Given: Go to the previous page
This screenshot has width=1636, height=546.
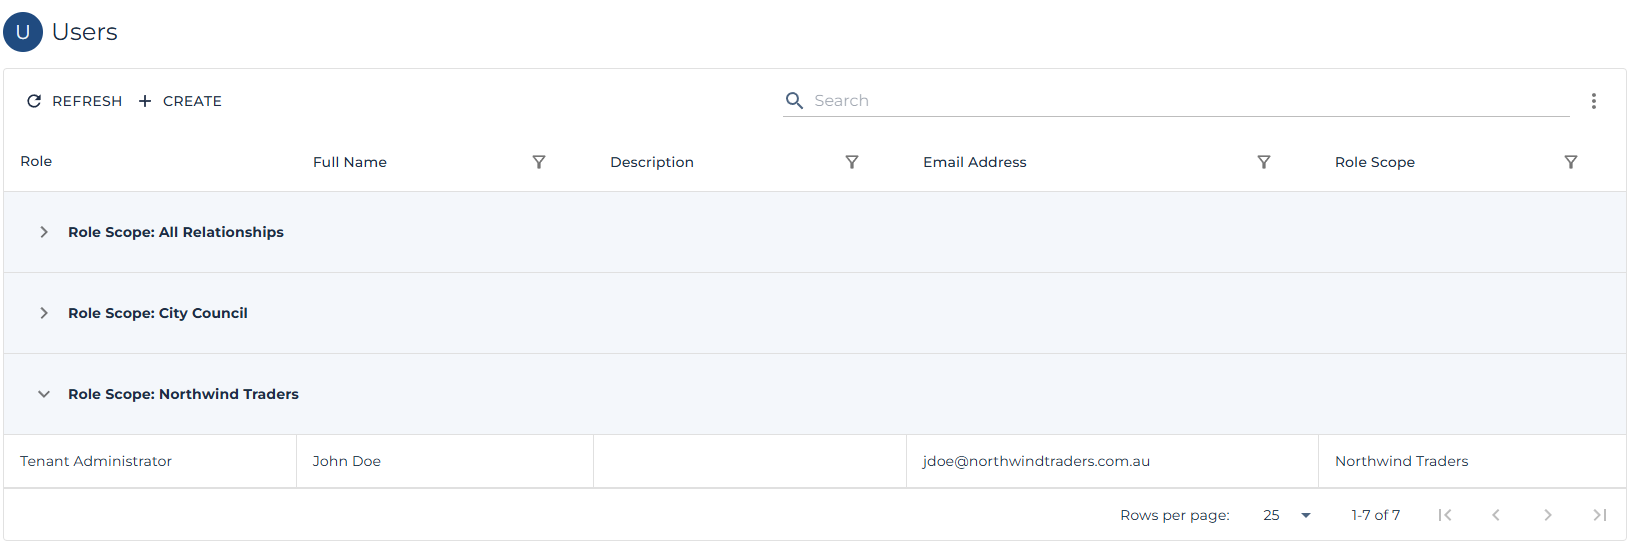Looking at the screenshot, I should [x=1496, y=515].
